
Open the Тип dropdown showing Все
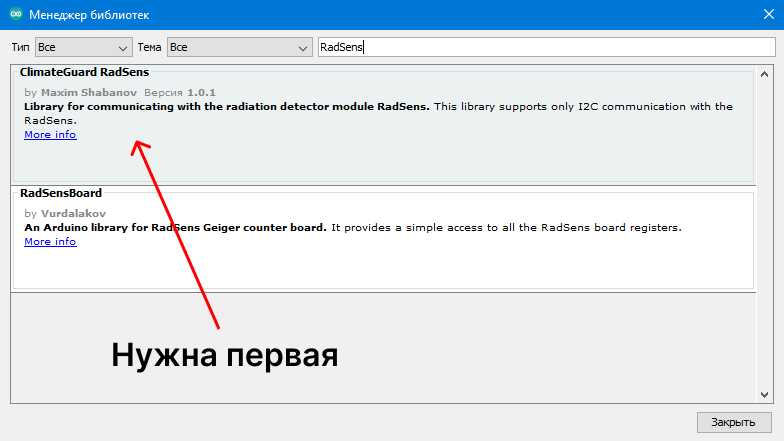coord(84,47)
